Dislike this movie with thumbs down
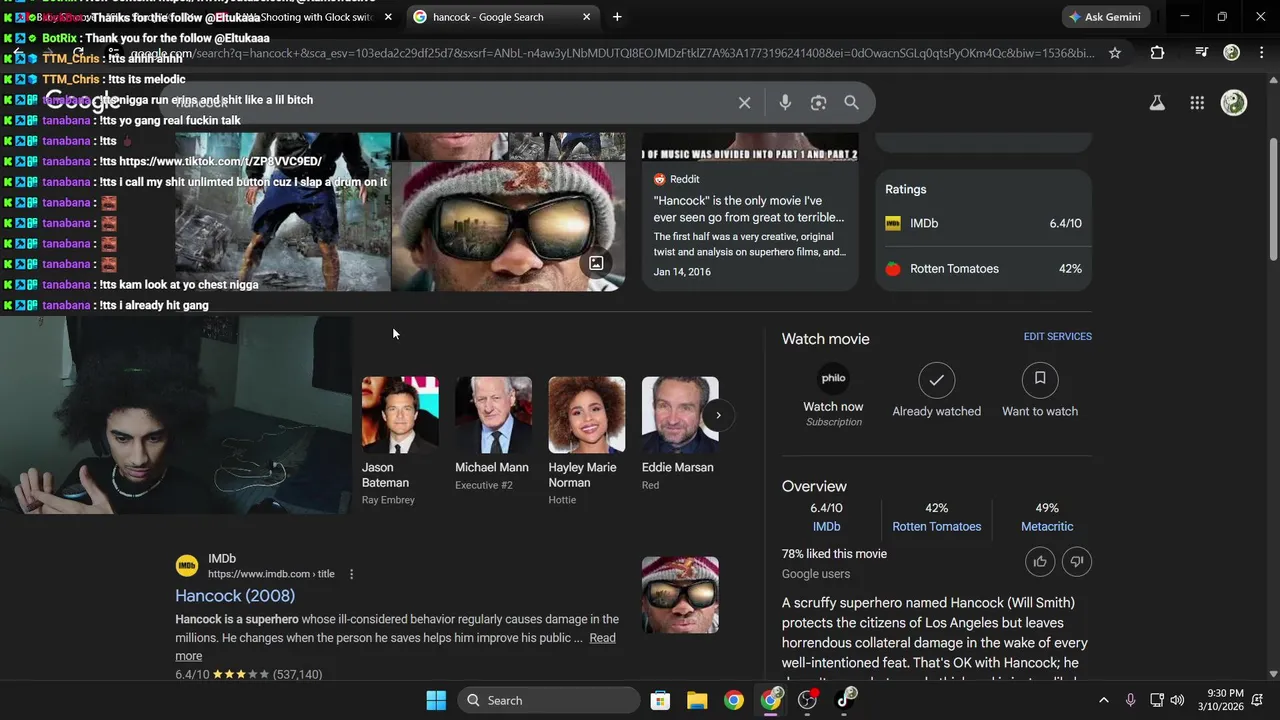This screenshot has width=1280, height=720. point(1077,562)
